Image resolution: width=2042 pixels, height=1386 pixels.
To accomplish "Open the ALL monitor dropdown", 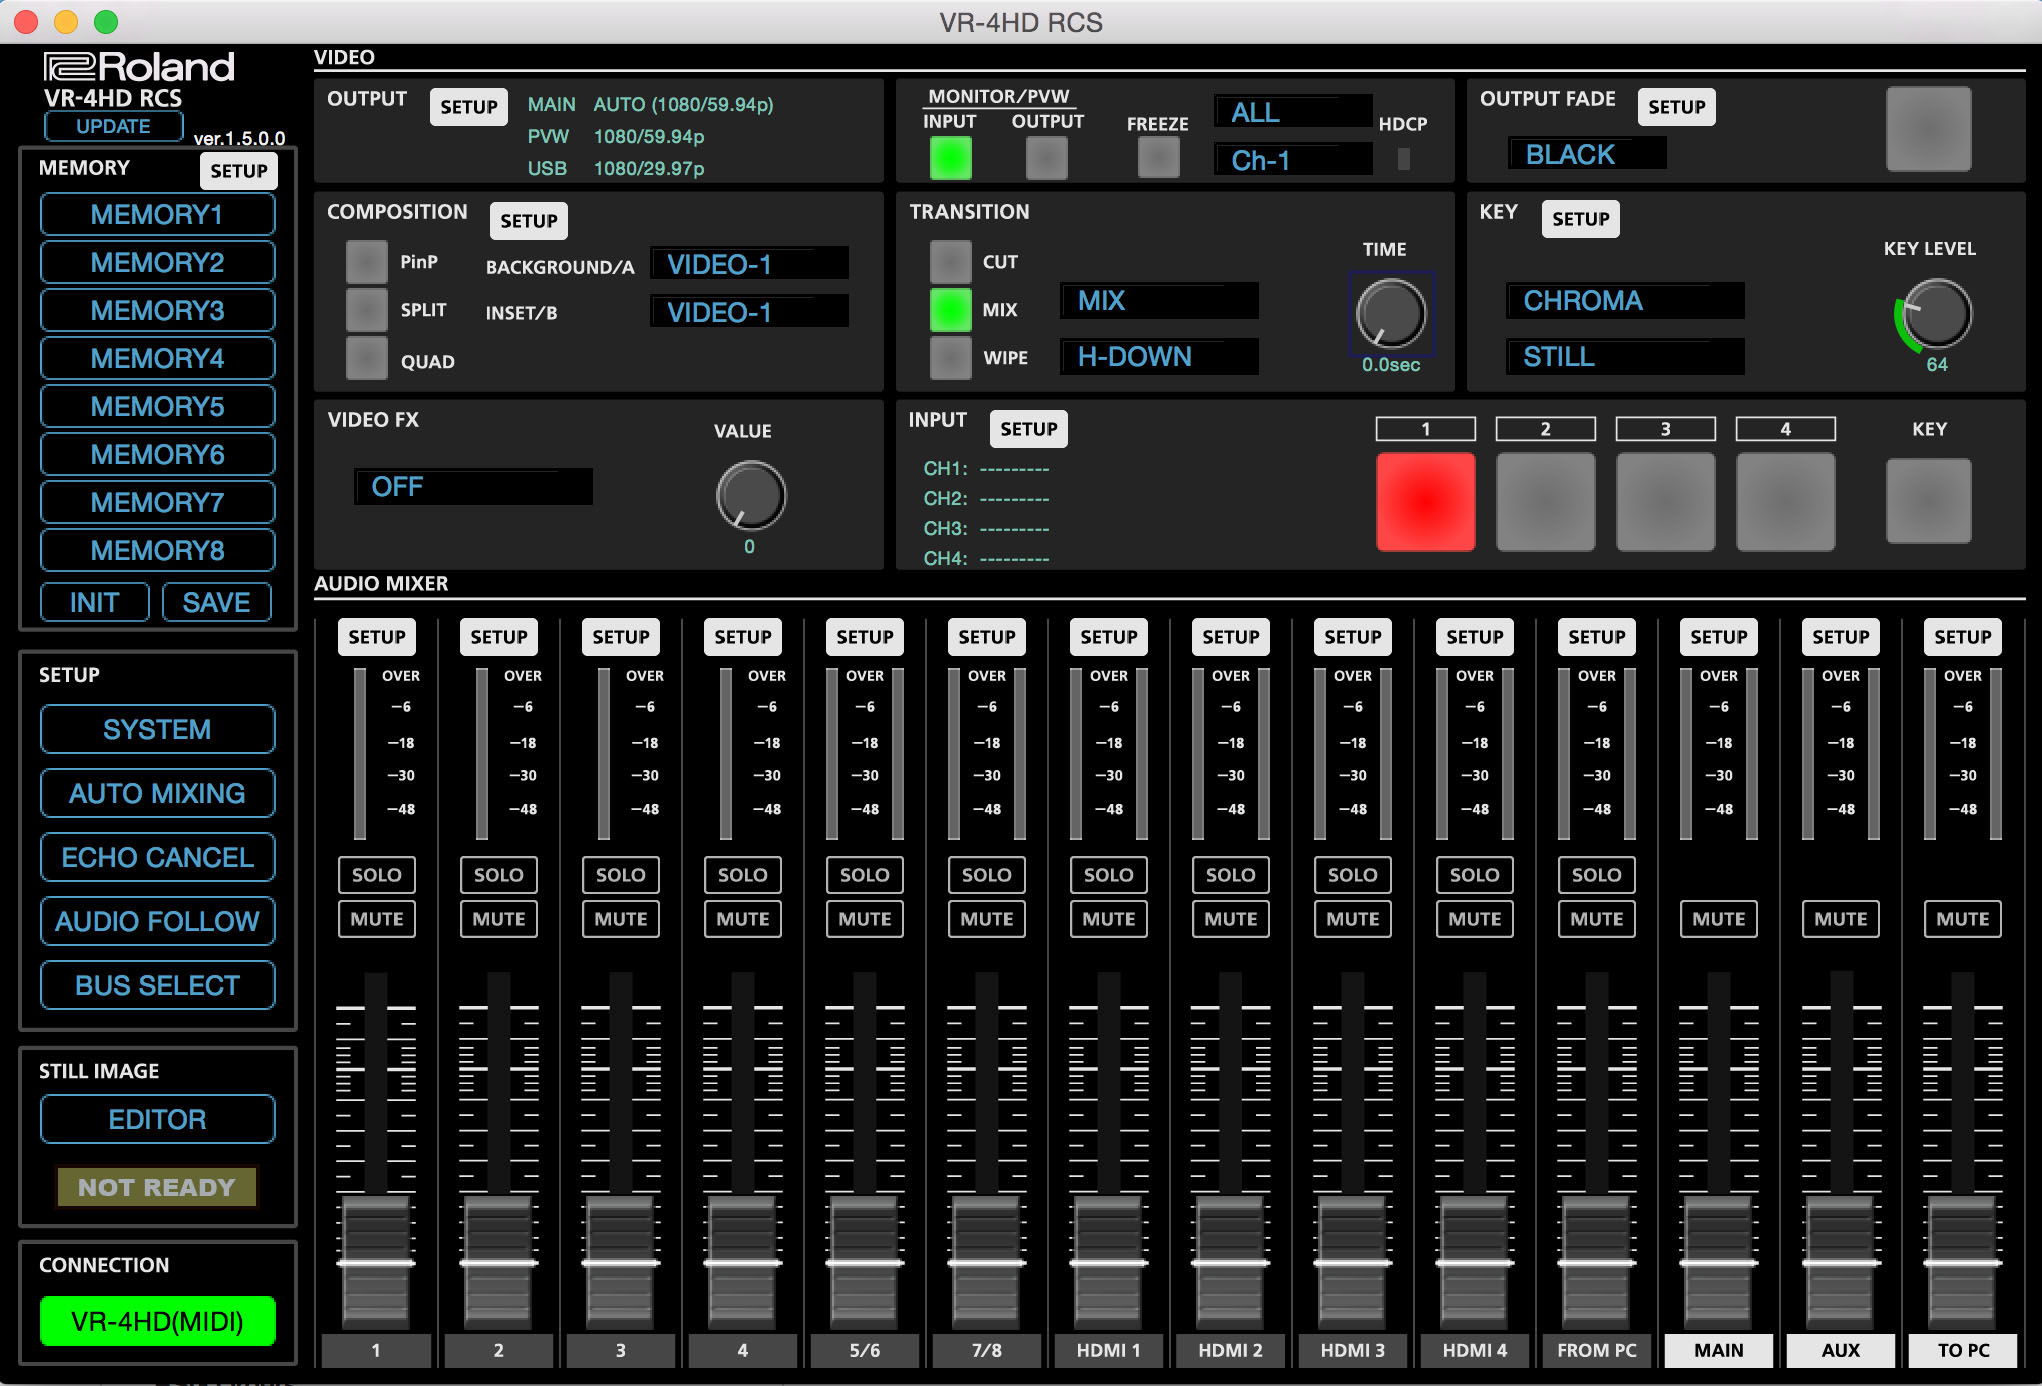I will [x=1293, y=112].
